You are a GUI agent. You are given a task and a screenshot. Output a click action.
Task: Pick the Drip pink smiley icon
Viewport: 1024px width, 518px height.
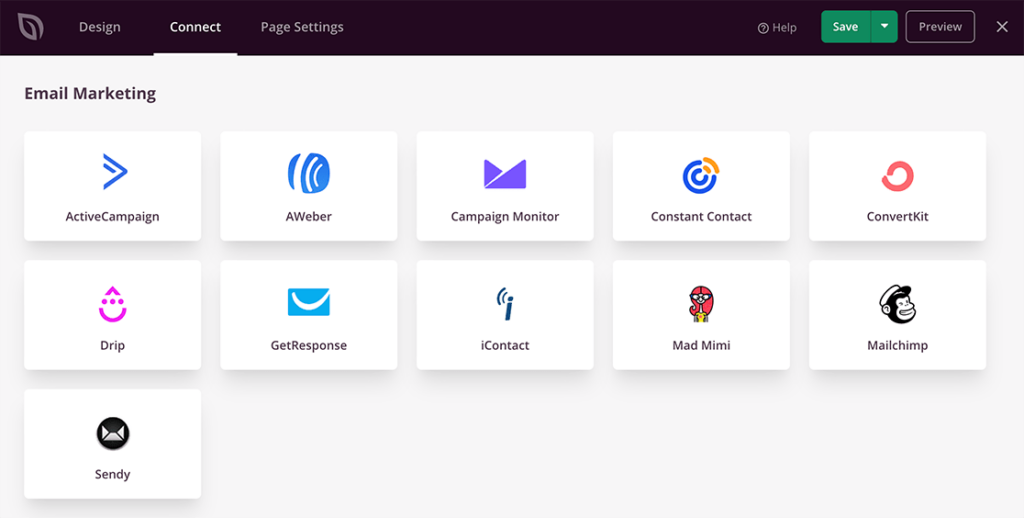click(112, 304)
